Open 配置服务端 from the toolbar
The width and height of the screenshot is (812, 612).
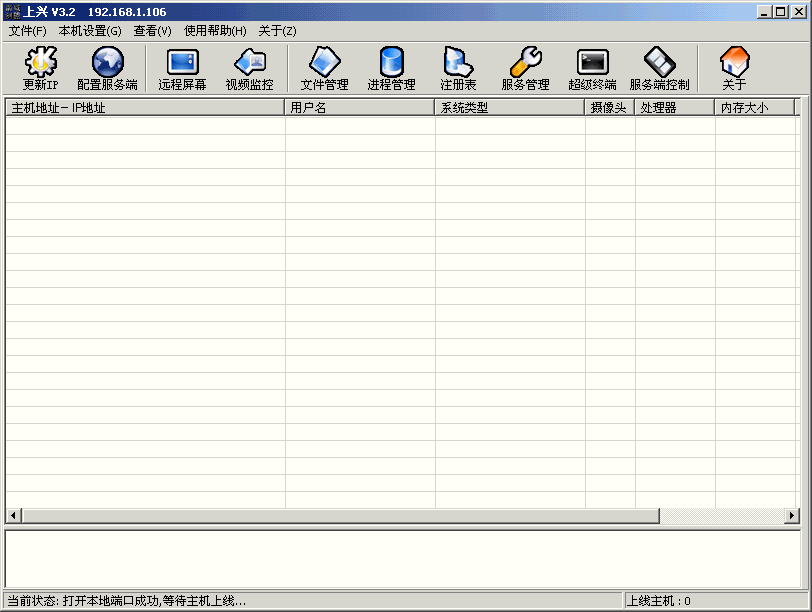pyautogui.click(x=107, y=68)
